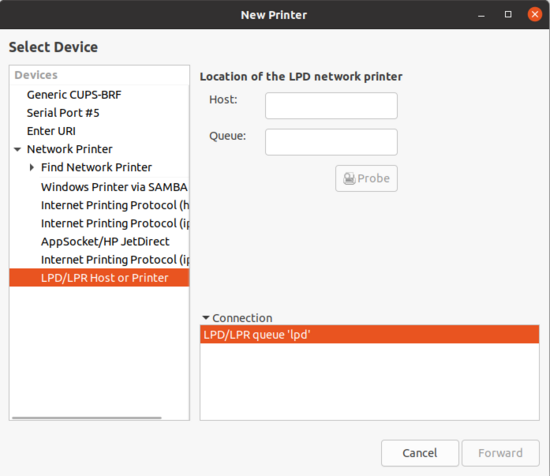Minimize the New Printer dialog
Screen dimensions: 550x476
pos(481,15)
